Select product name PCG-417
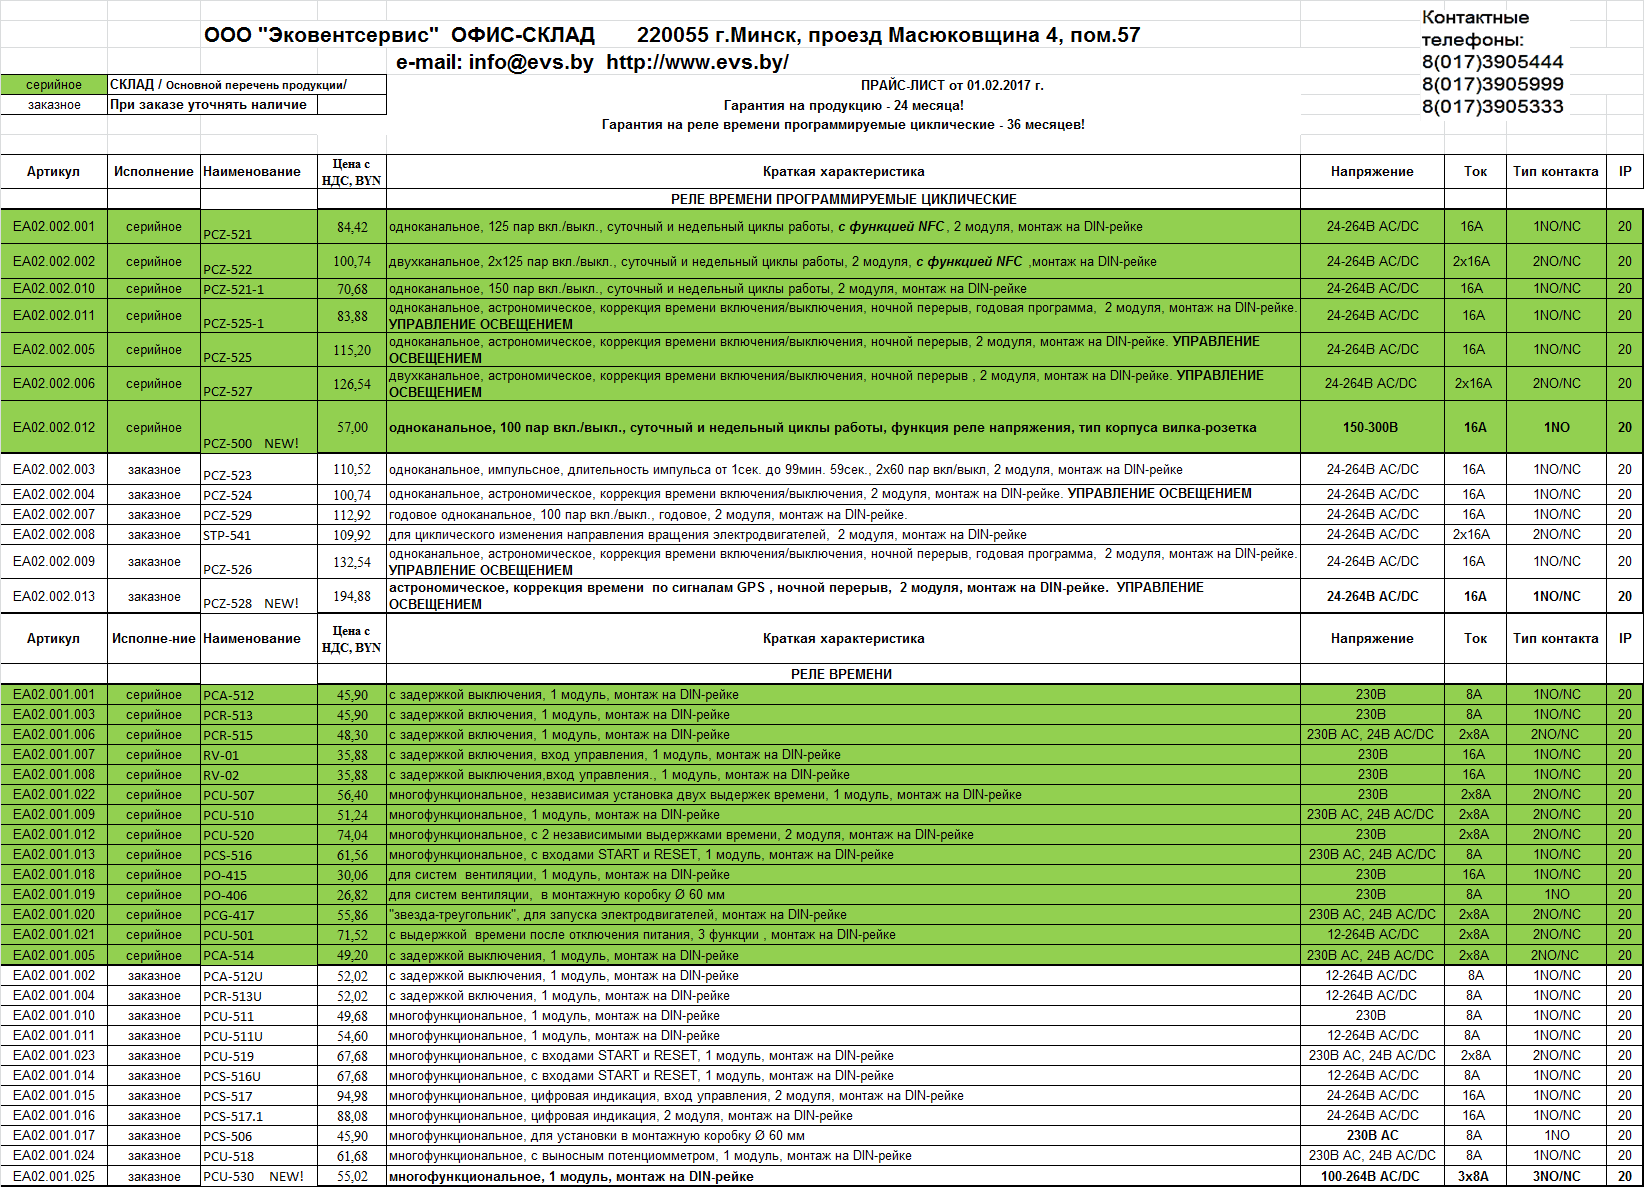Image resolution: width=1644 pixels, height=1187 pixels. (x=228, y=915)
